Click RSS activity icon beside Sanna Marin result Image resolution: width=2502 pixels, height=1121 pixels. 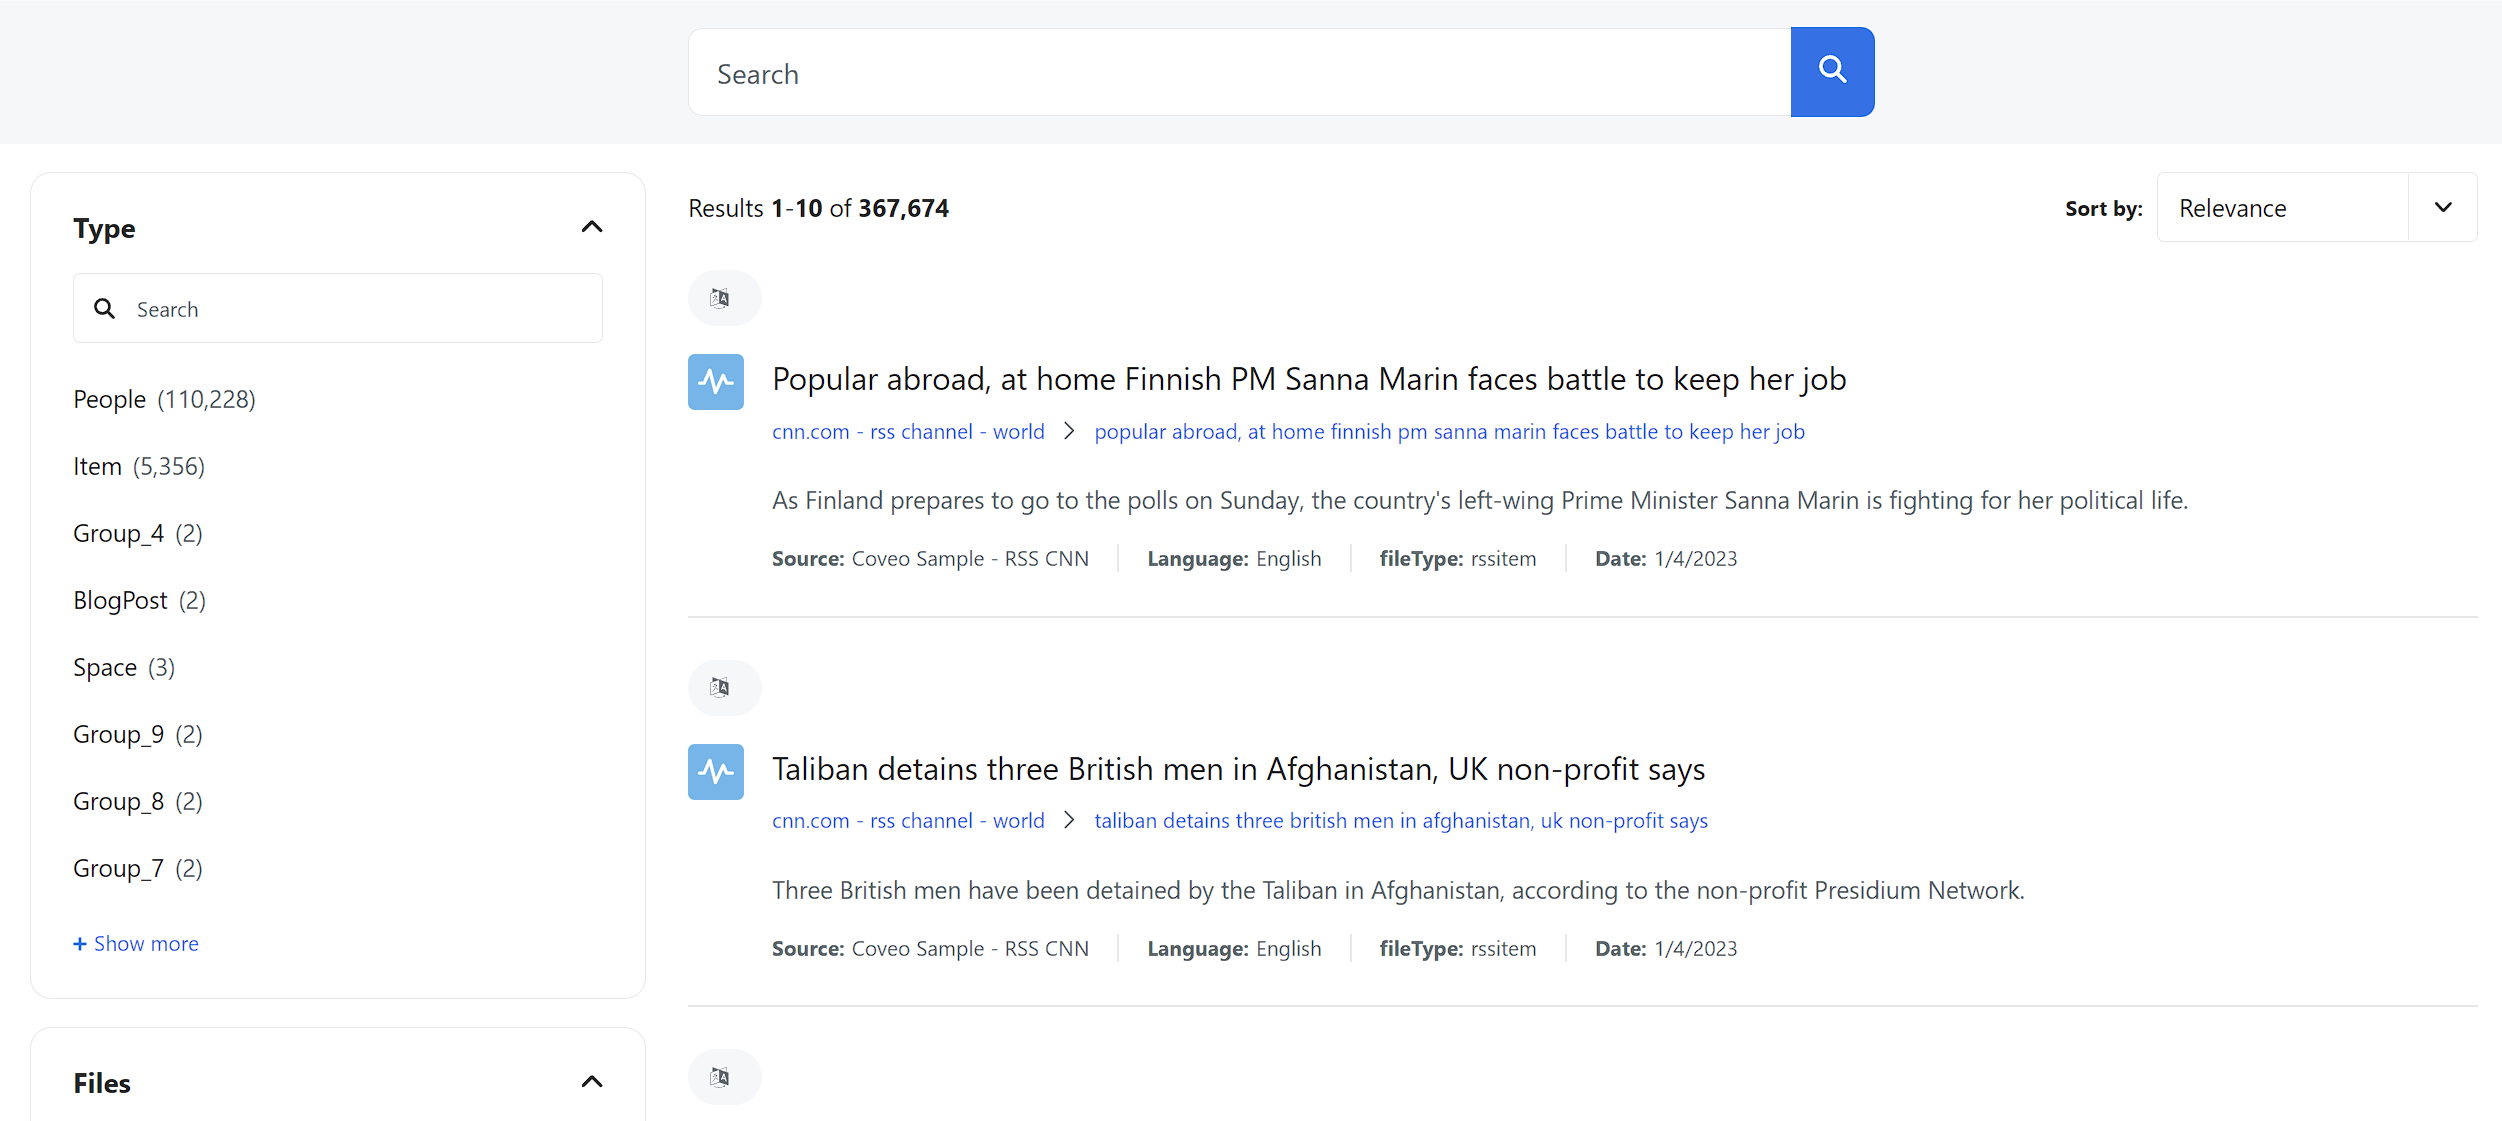[x=716, y=381]
